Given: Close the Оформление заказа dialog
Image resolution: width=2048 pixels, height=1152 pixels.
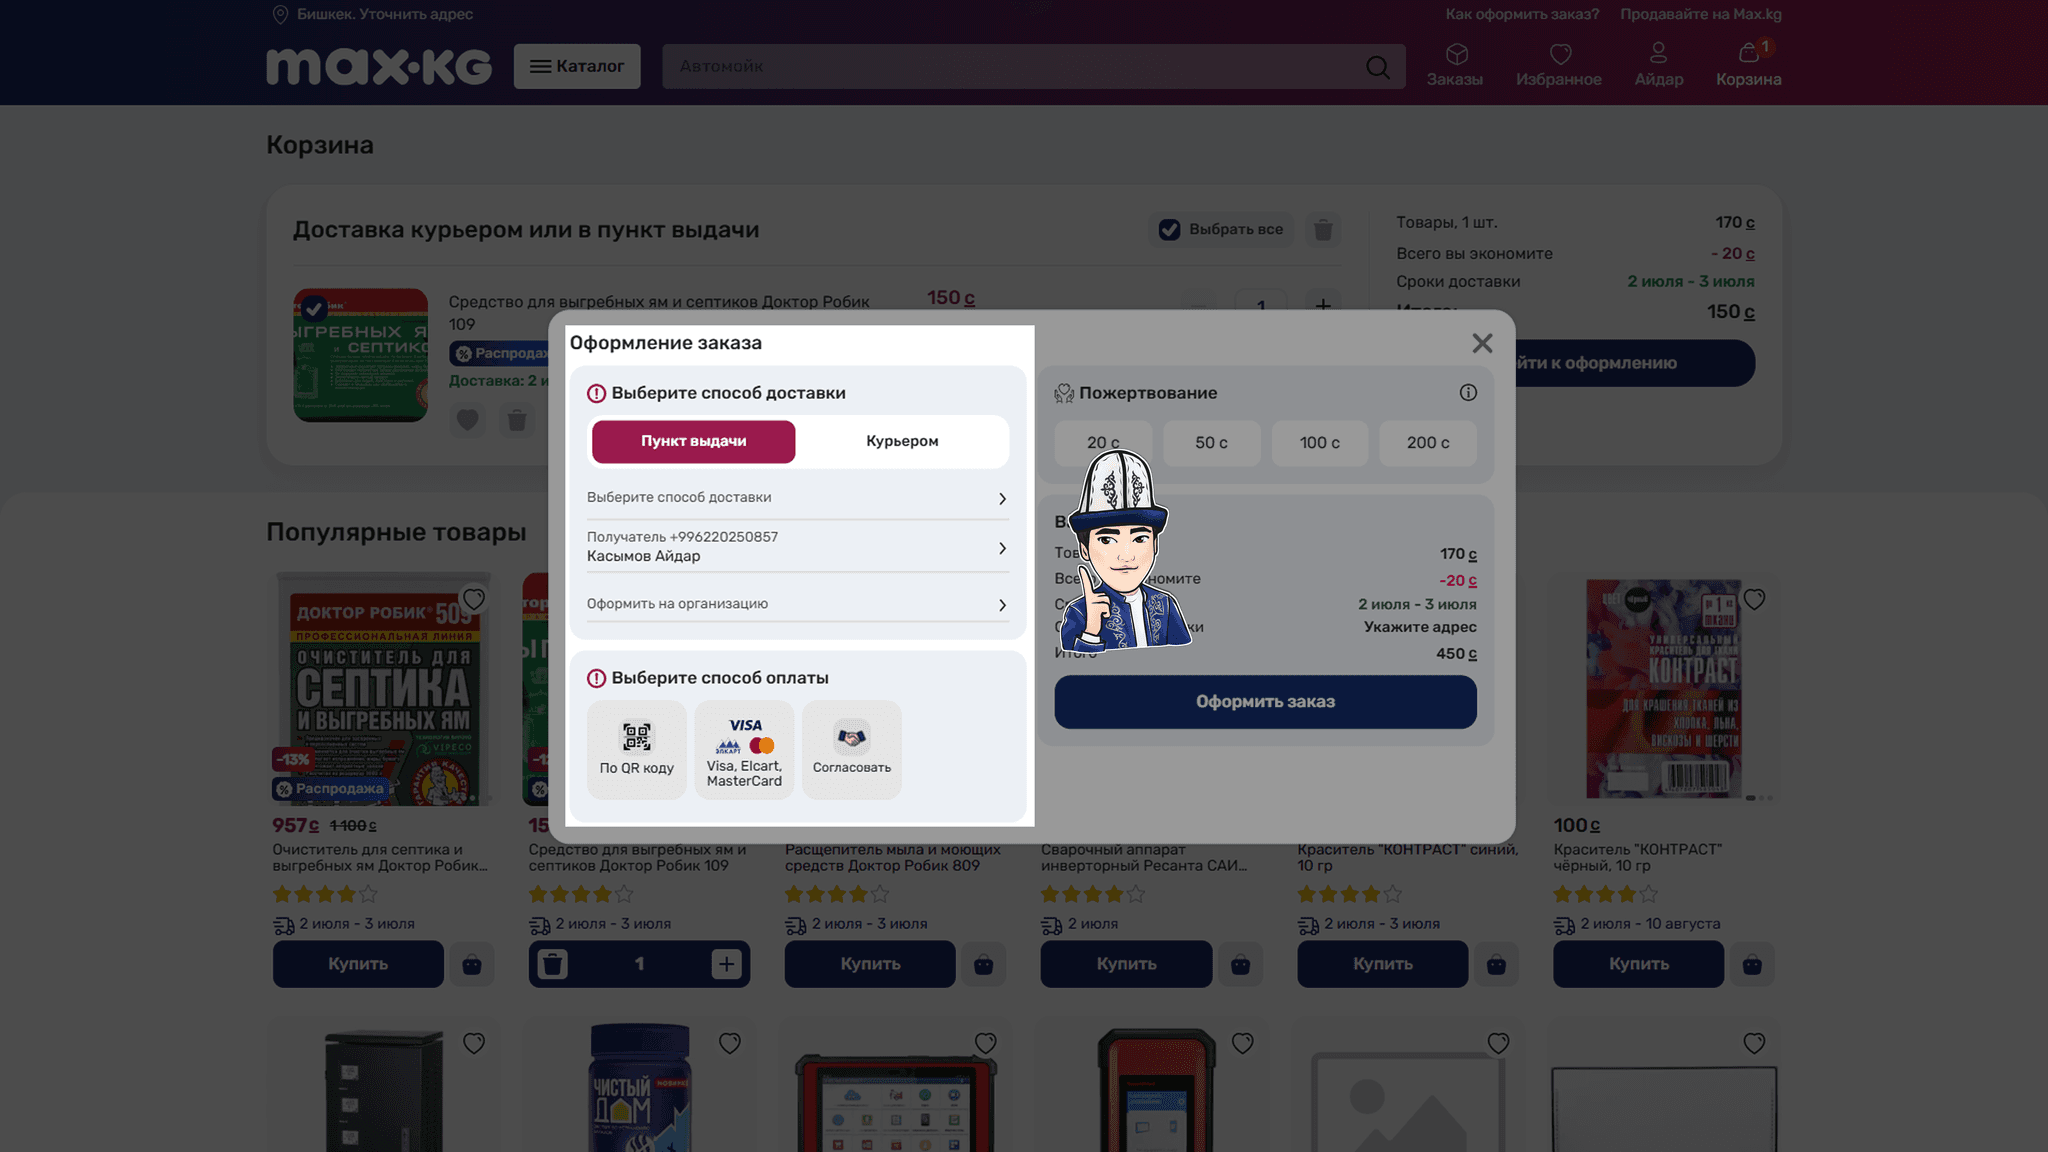Looking at the screenshot, I should click(x=1482, y=343).
